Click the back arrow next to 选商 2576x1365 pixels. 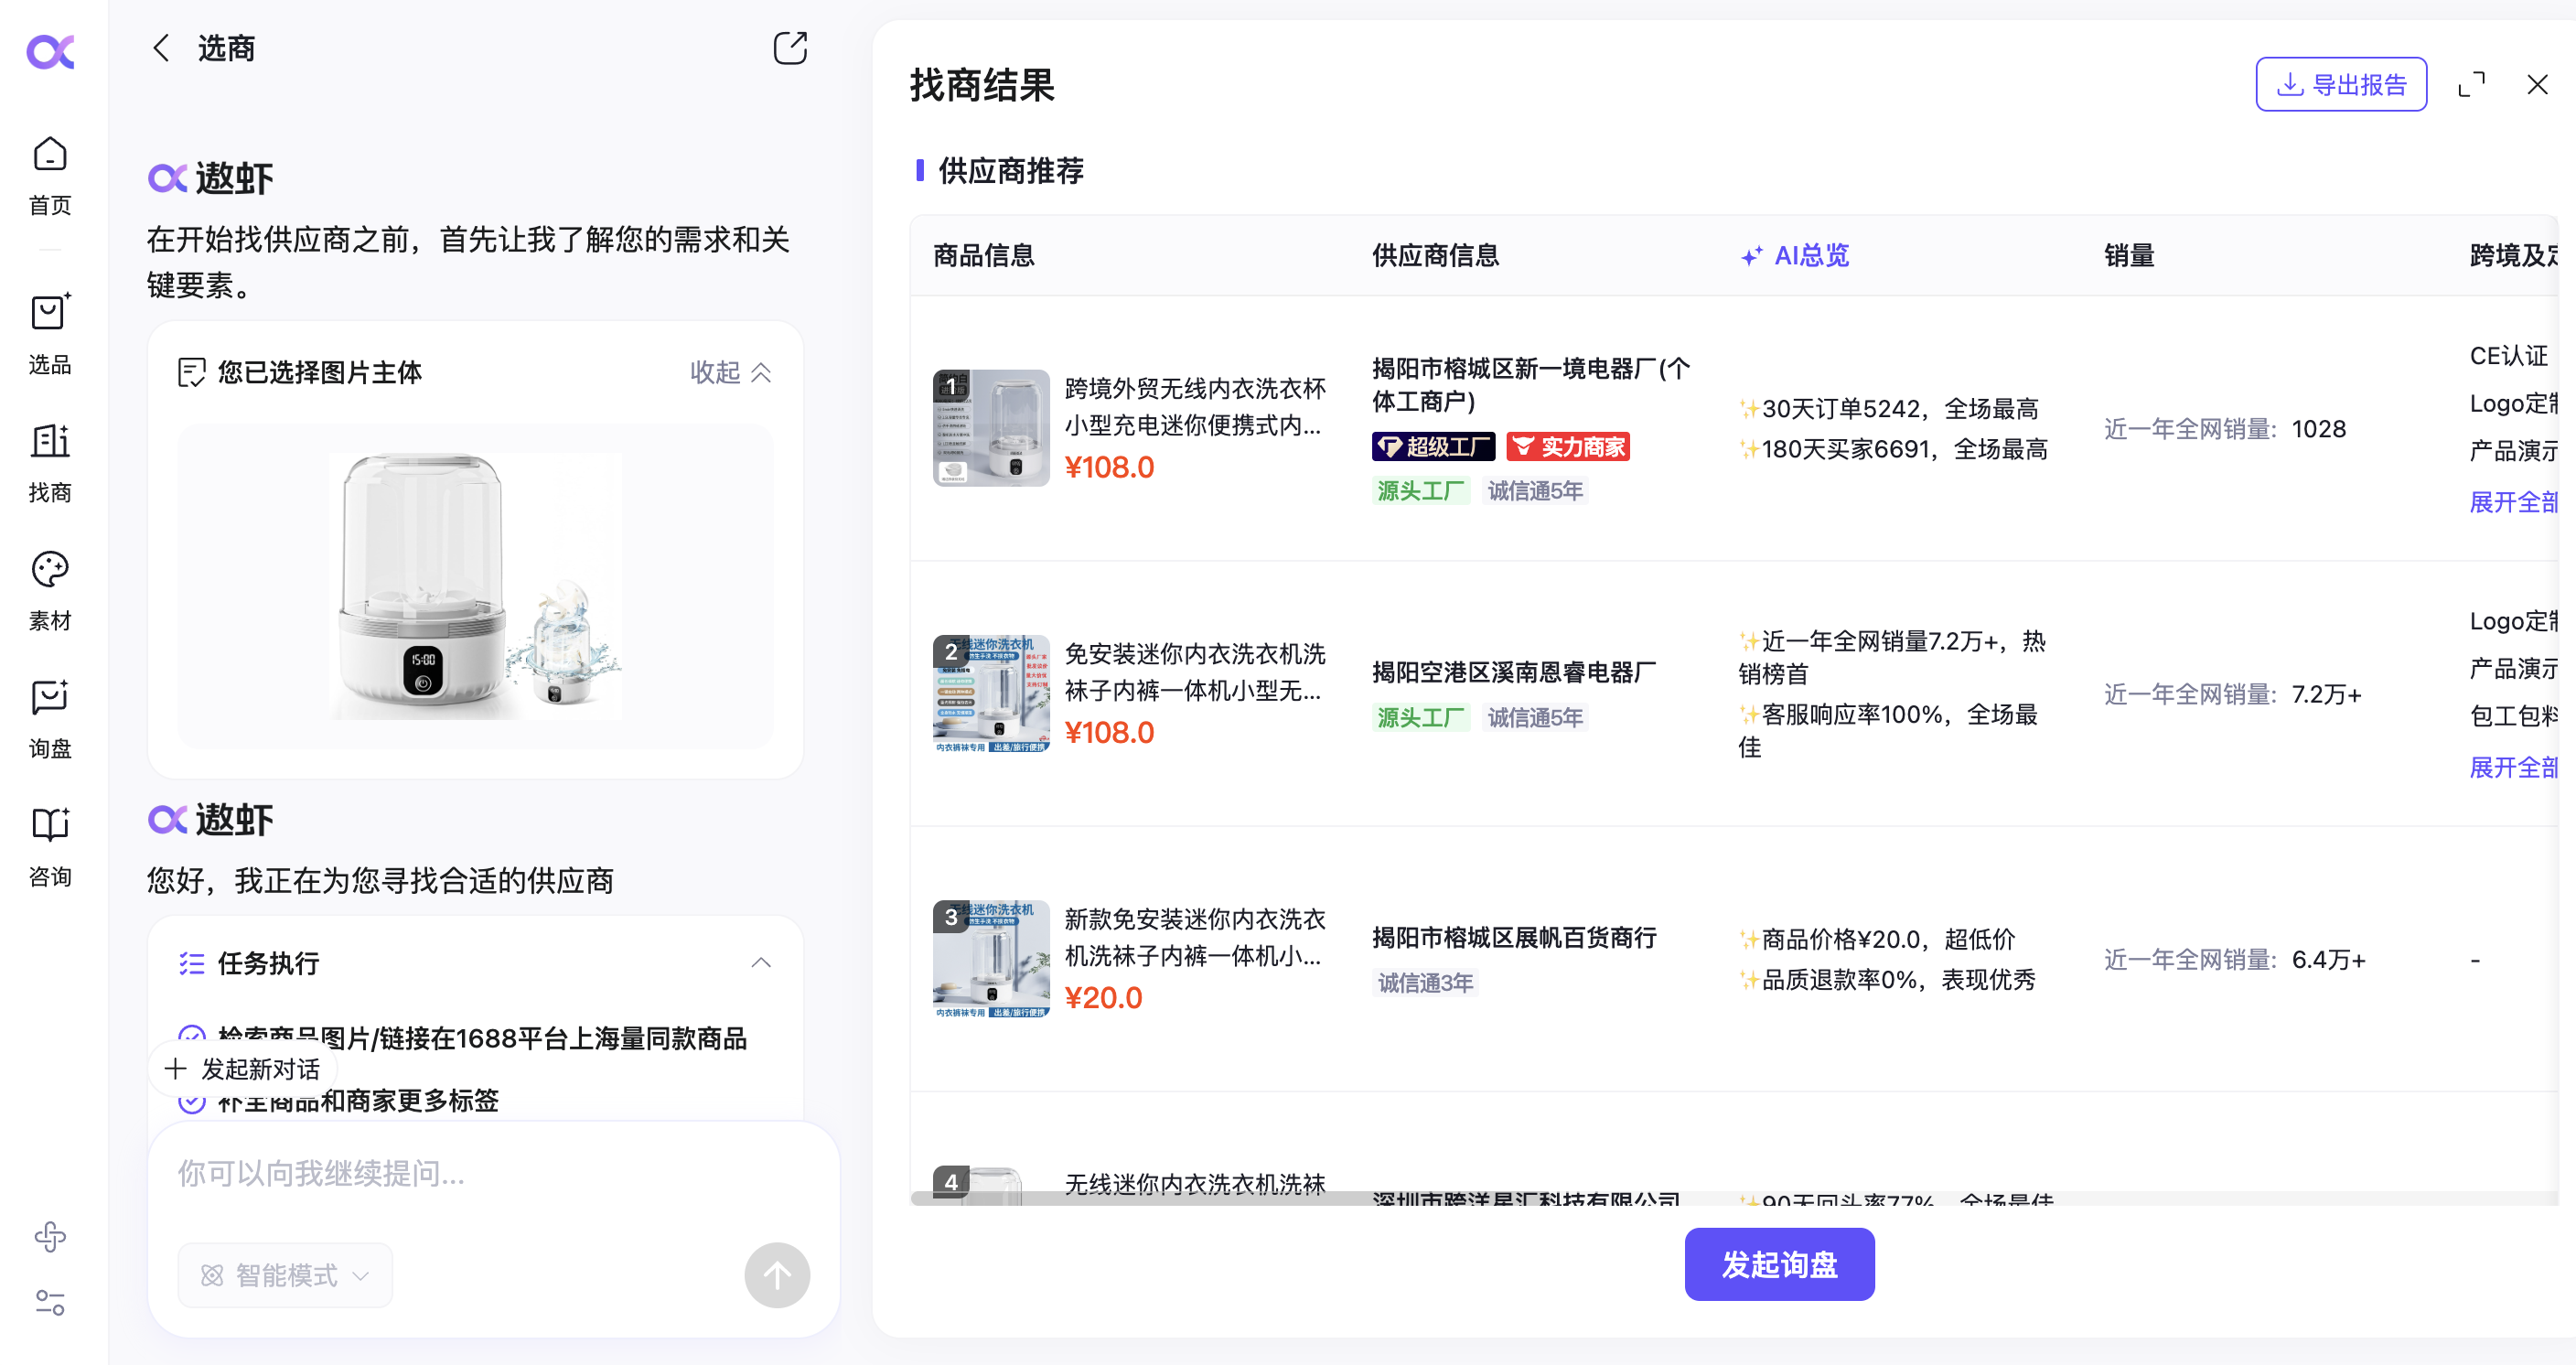[x=161, y=47]
